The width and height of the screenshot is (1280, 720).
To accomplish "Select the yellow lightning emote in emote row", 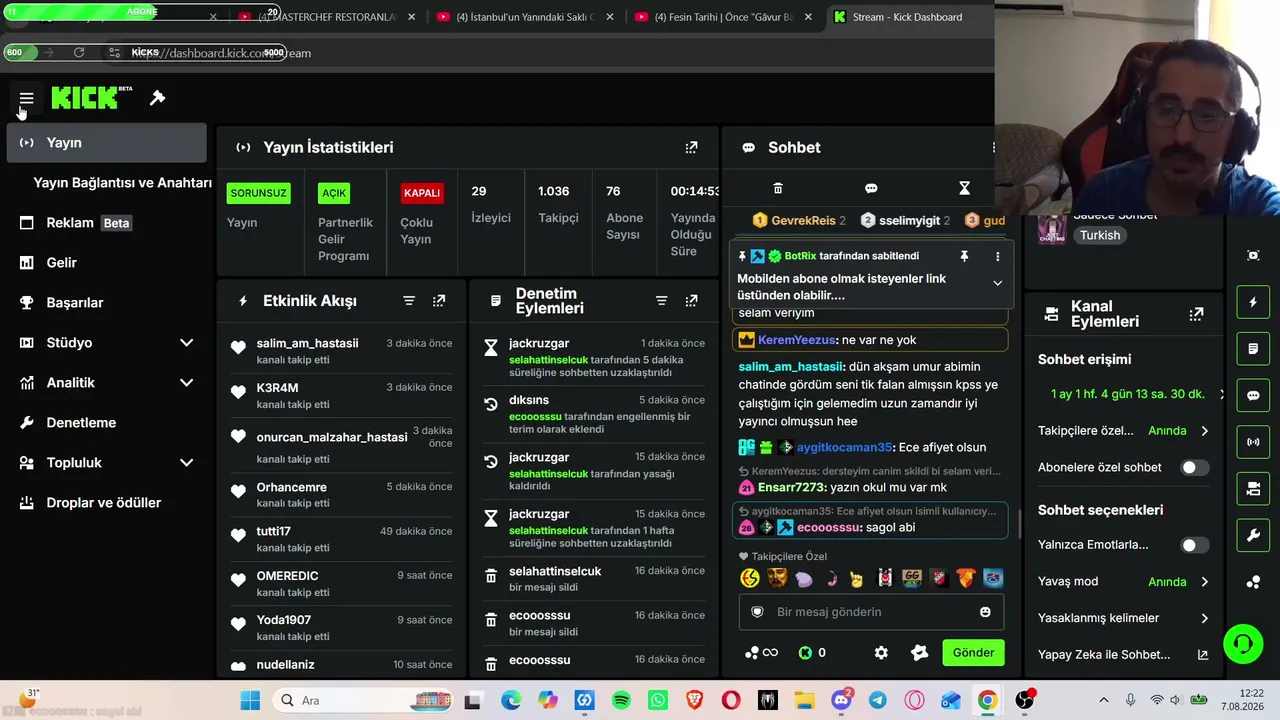I will pyautogui.click(x=750, y=578).
